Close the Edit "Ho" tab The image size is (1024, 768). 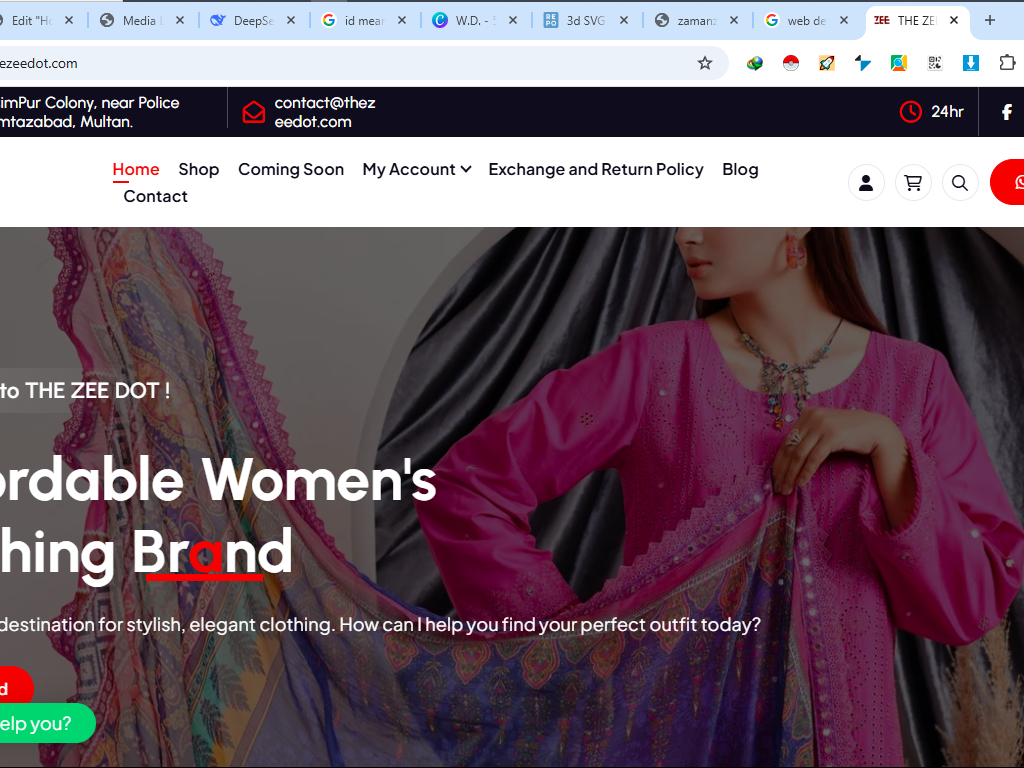[69, 20]
